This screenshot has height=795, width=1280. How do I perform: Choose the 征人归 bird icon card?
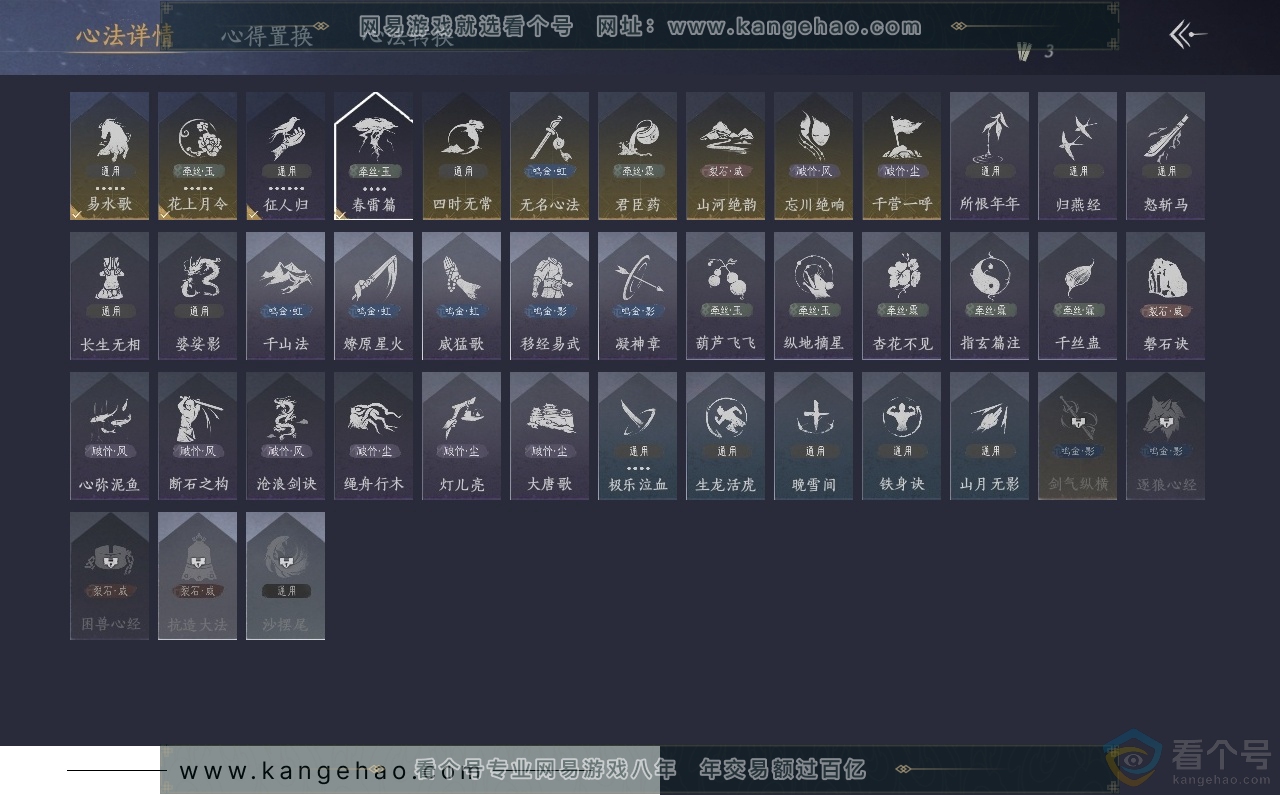point(286,156)
